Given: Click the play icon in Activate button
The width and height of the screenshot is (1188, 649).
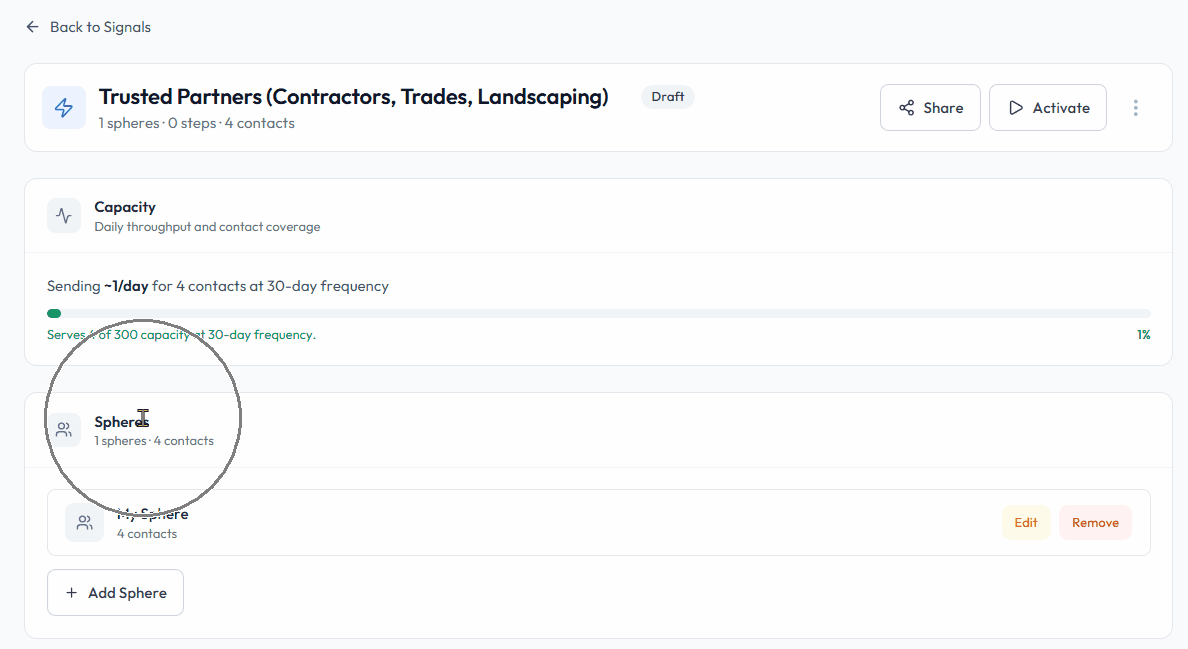Looking at the screenshot, I should pos(1016,108).
